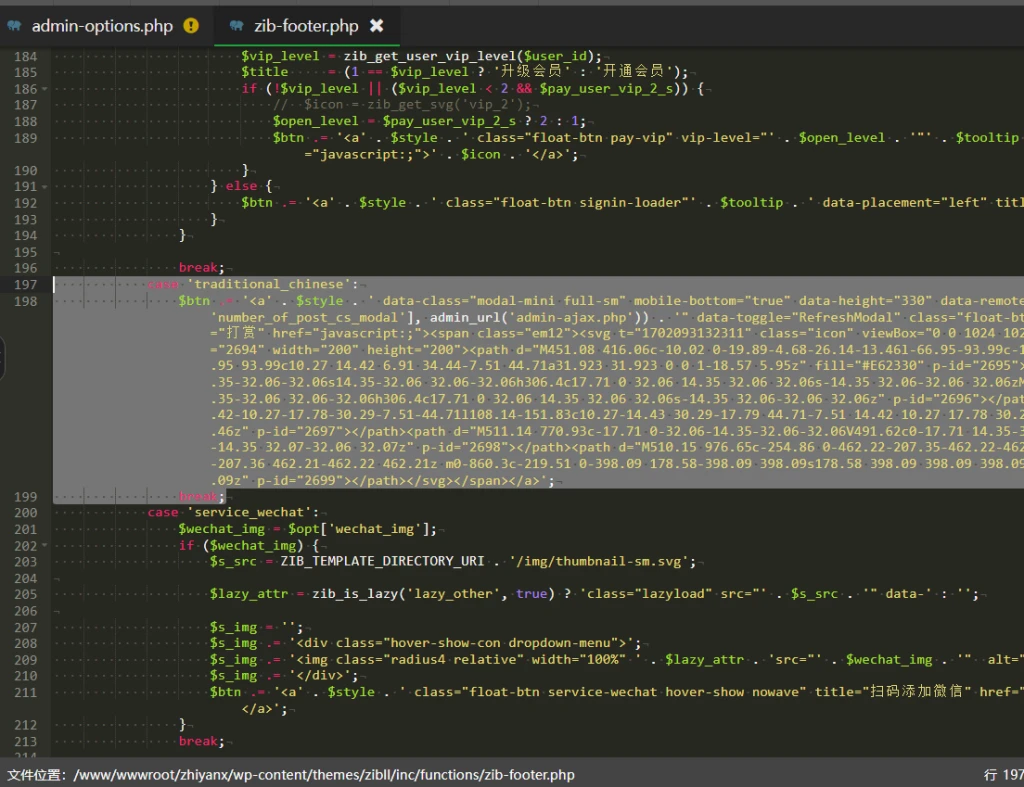
Task: Collapse the code block at line 186
Action: point(44,89)
